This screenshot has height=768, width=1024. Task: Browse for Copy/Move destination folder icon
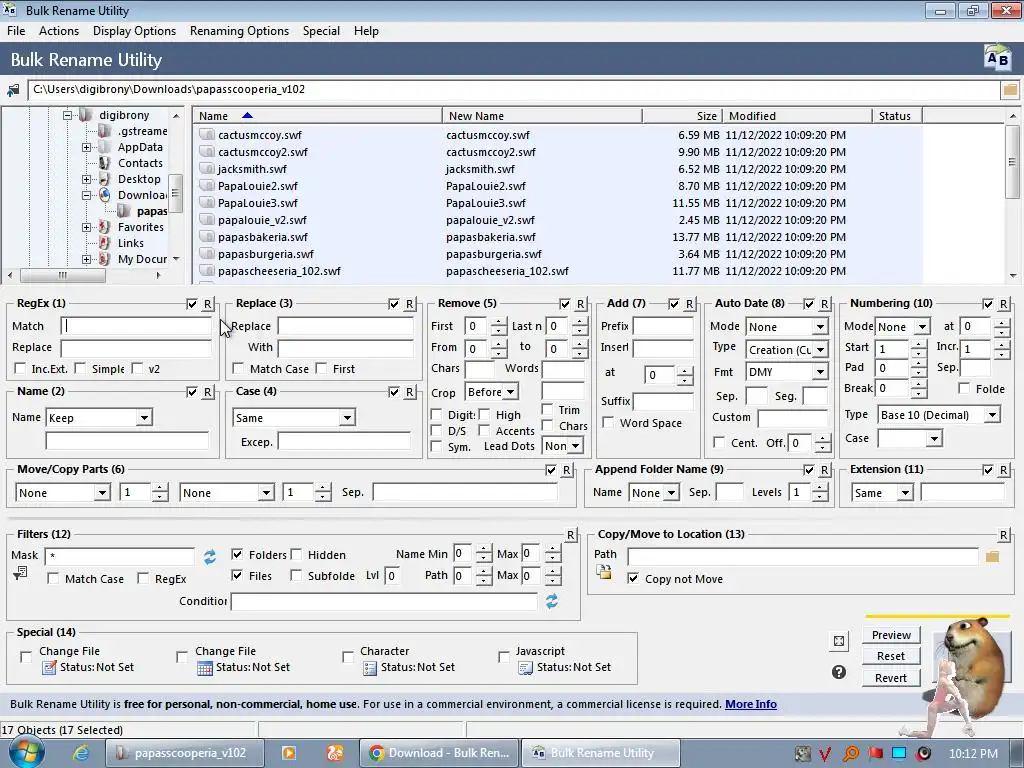[993, 556]
